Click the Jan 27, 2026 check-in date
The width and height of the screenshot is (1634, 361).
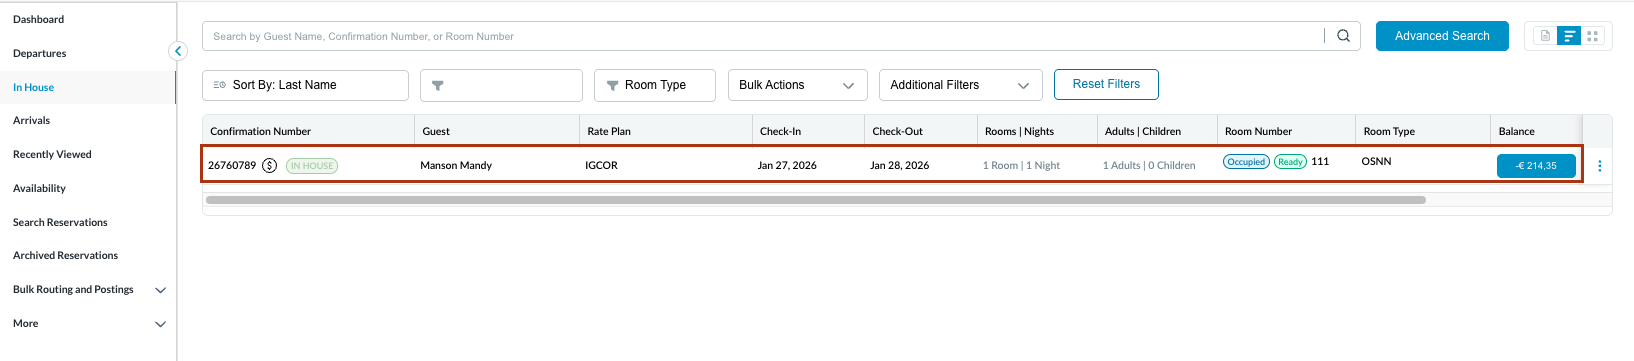[787, 165]
